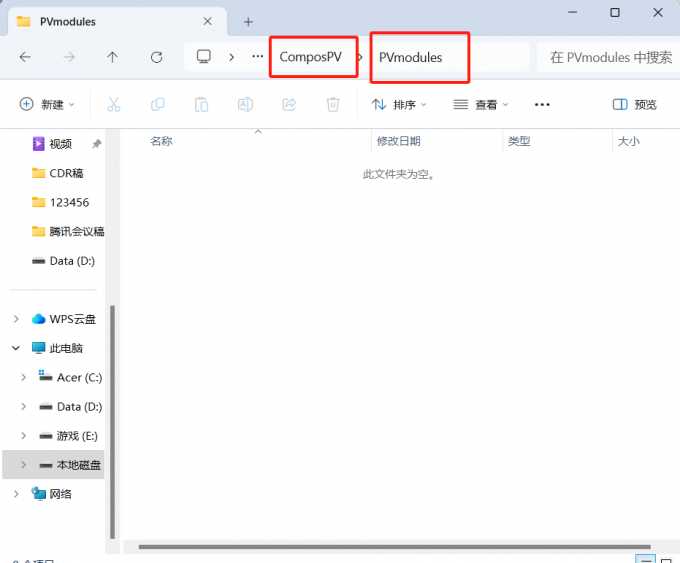Go back to previous folder

point(25,57)
